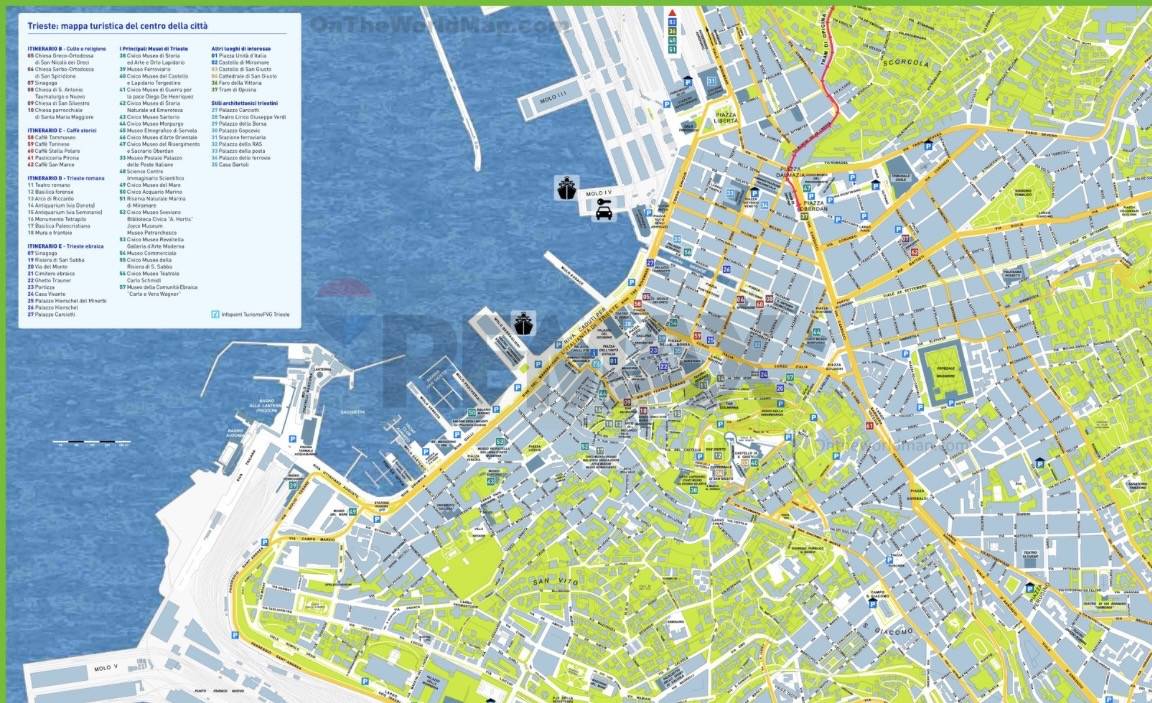This screenshot has width=1152, height=703.
Task: Select 'I Principali Musei di Trieste' heading
Action: 156,48
